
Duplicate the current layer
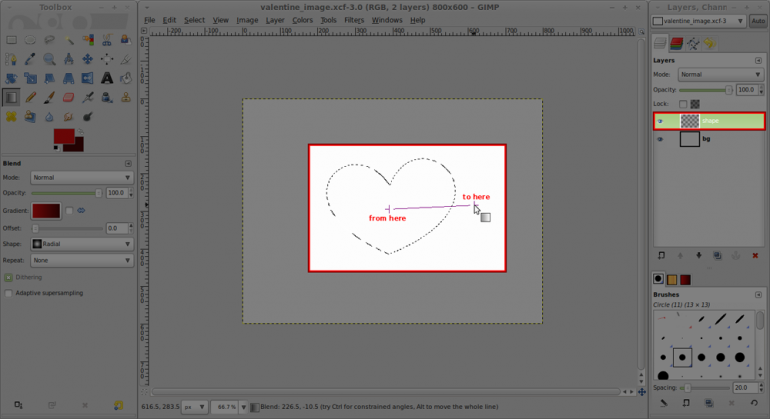(717, 255)
